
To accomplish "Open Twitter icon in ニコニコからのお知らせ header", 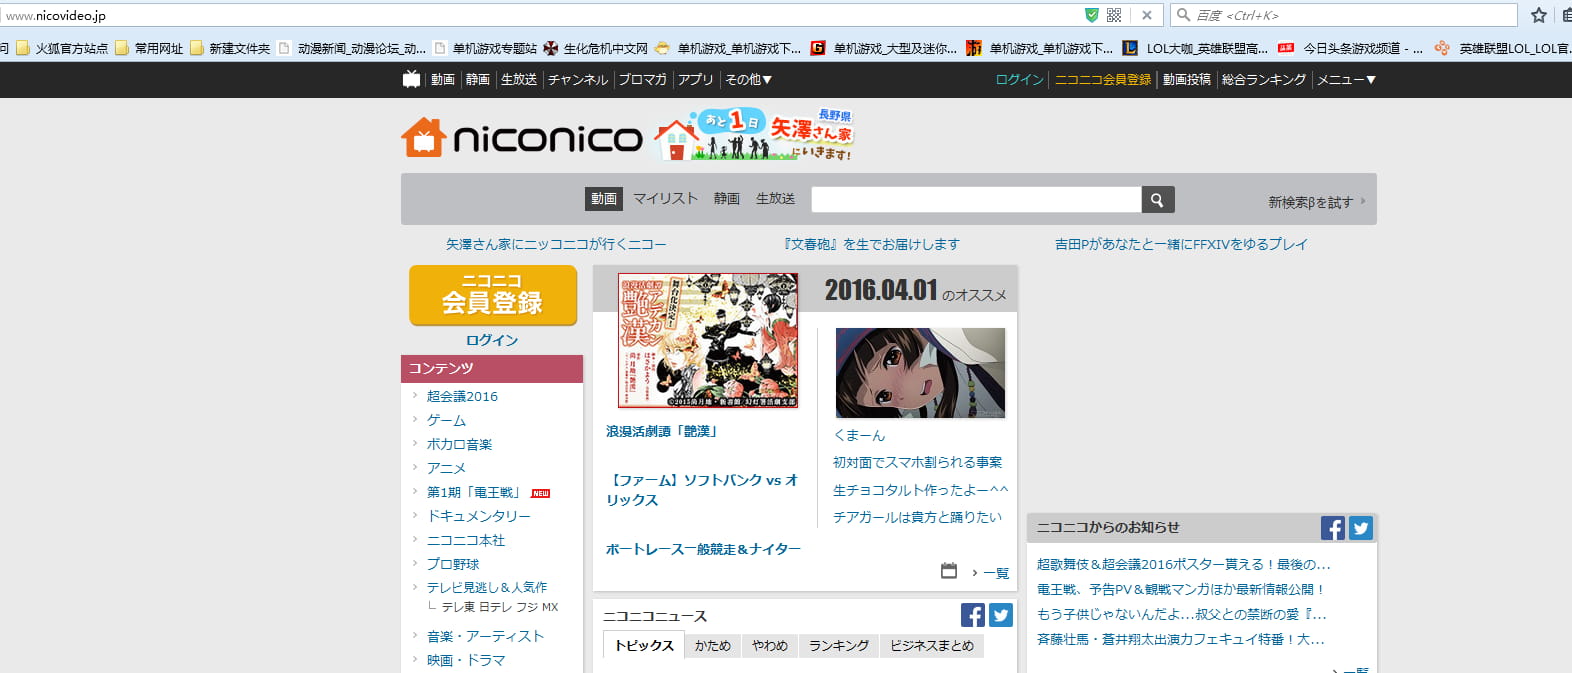I will 1361,528.
